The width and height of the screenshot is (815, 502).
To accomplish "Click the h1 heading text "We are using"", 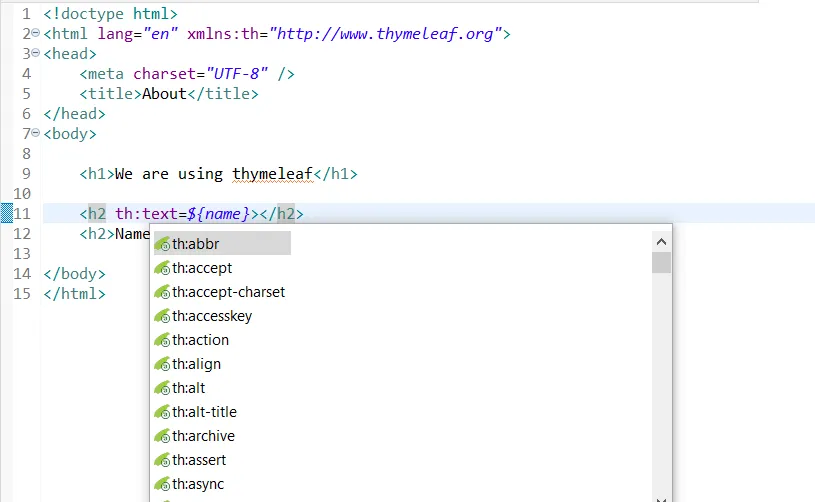I will coord(168,174).
